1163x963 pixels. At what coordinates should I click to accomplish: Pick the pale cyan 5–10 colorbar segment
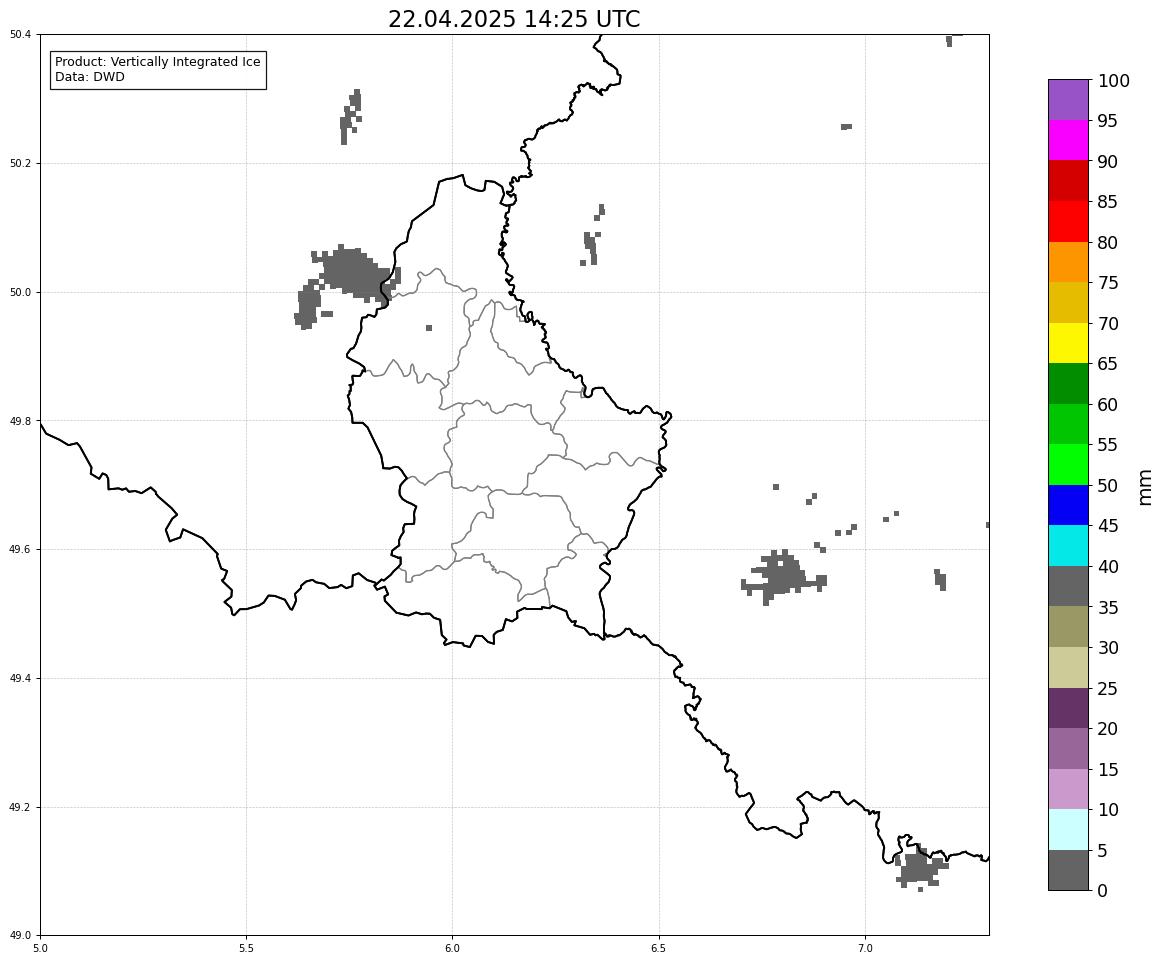pyautogui.click(x=1068, y=829)
